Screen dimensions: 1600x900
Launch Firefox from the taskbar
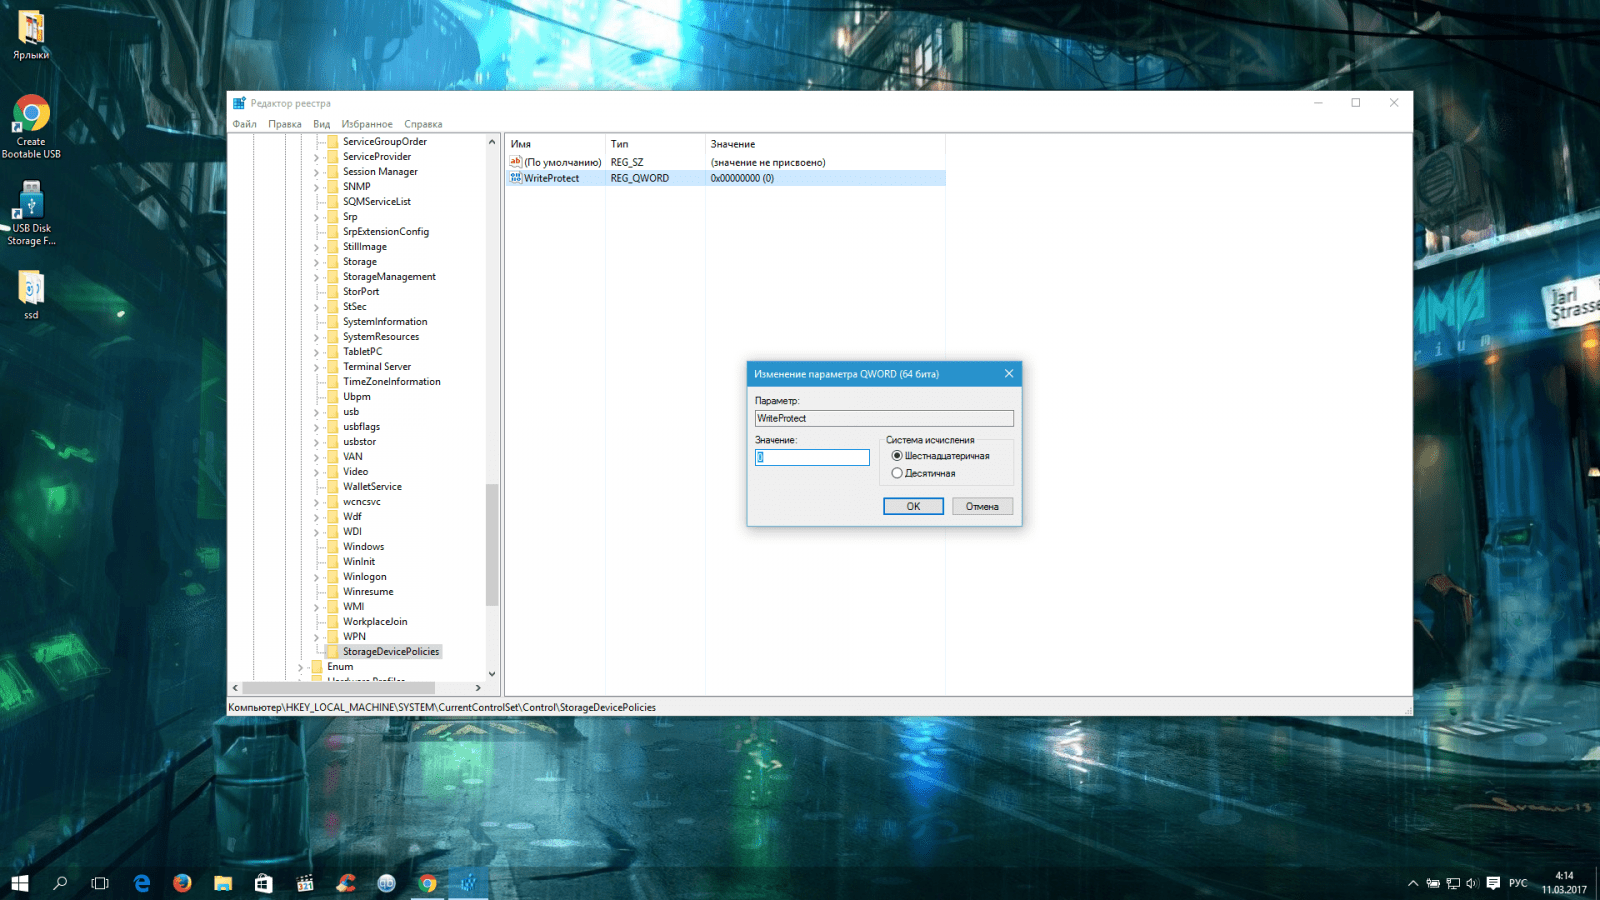click(x=182, y=883)
